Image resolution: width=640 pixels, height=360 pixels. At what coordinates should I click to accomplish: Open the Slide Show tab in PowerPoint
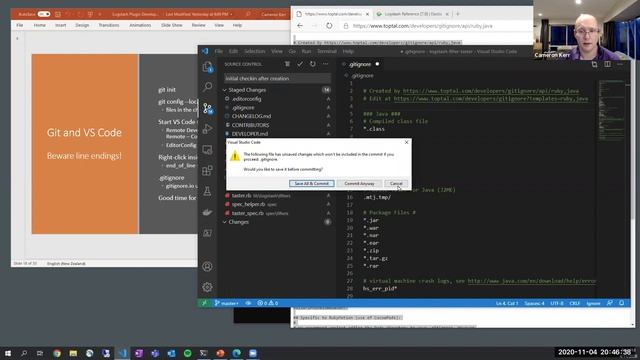171,25
